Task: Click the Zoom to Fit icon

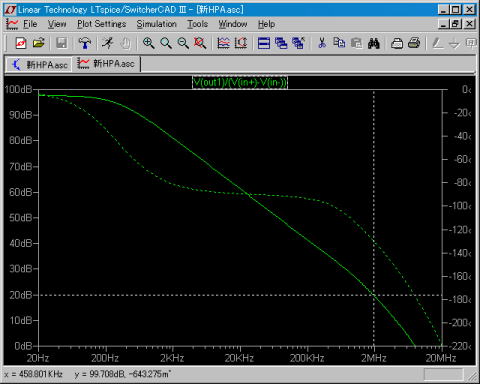Action: tap(200, 43)
